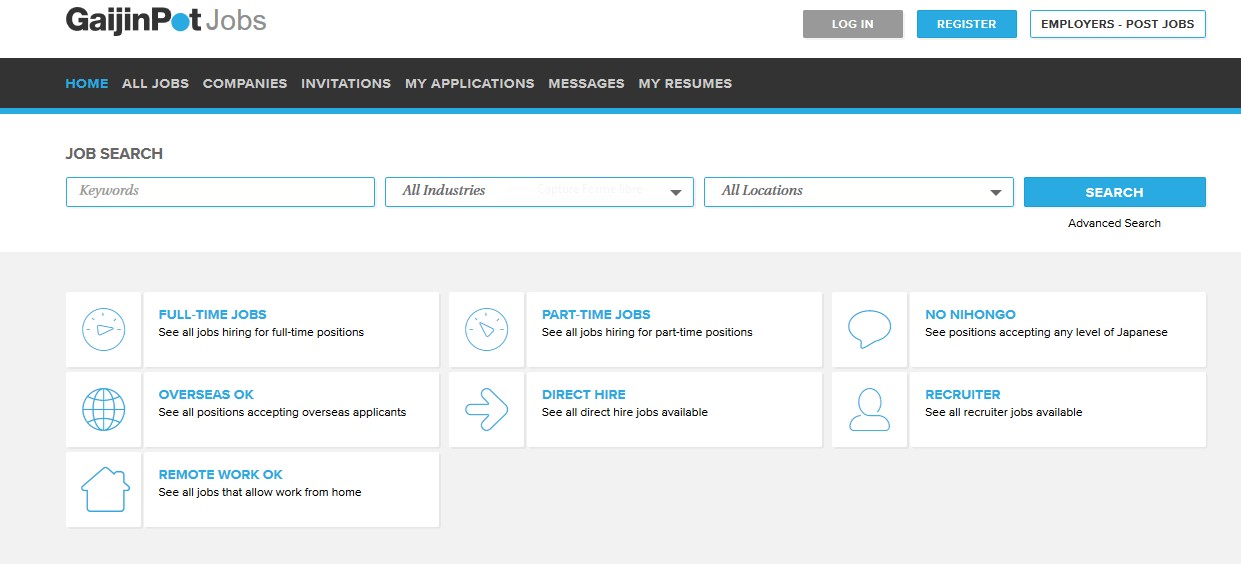Click the Recruiter person icon
The height and width of the screenshot is (564, 1241).
pyautogui.click(x=869, y=410)
